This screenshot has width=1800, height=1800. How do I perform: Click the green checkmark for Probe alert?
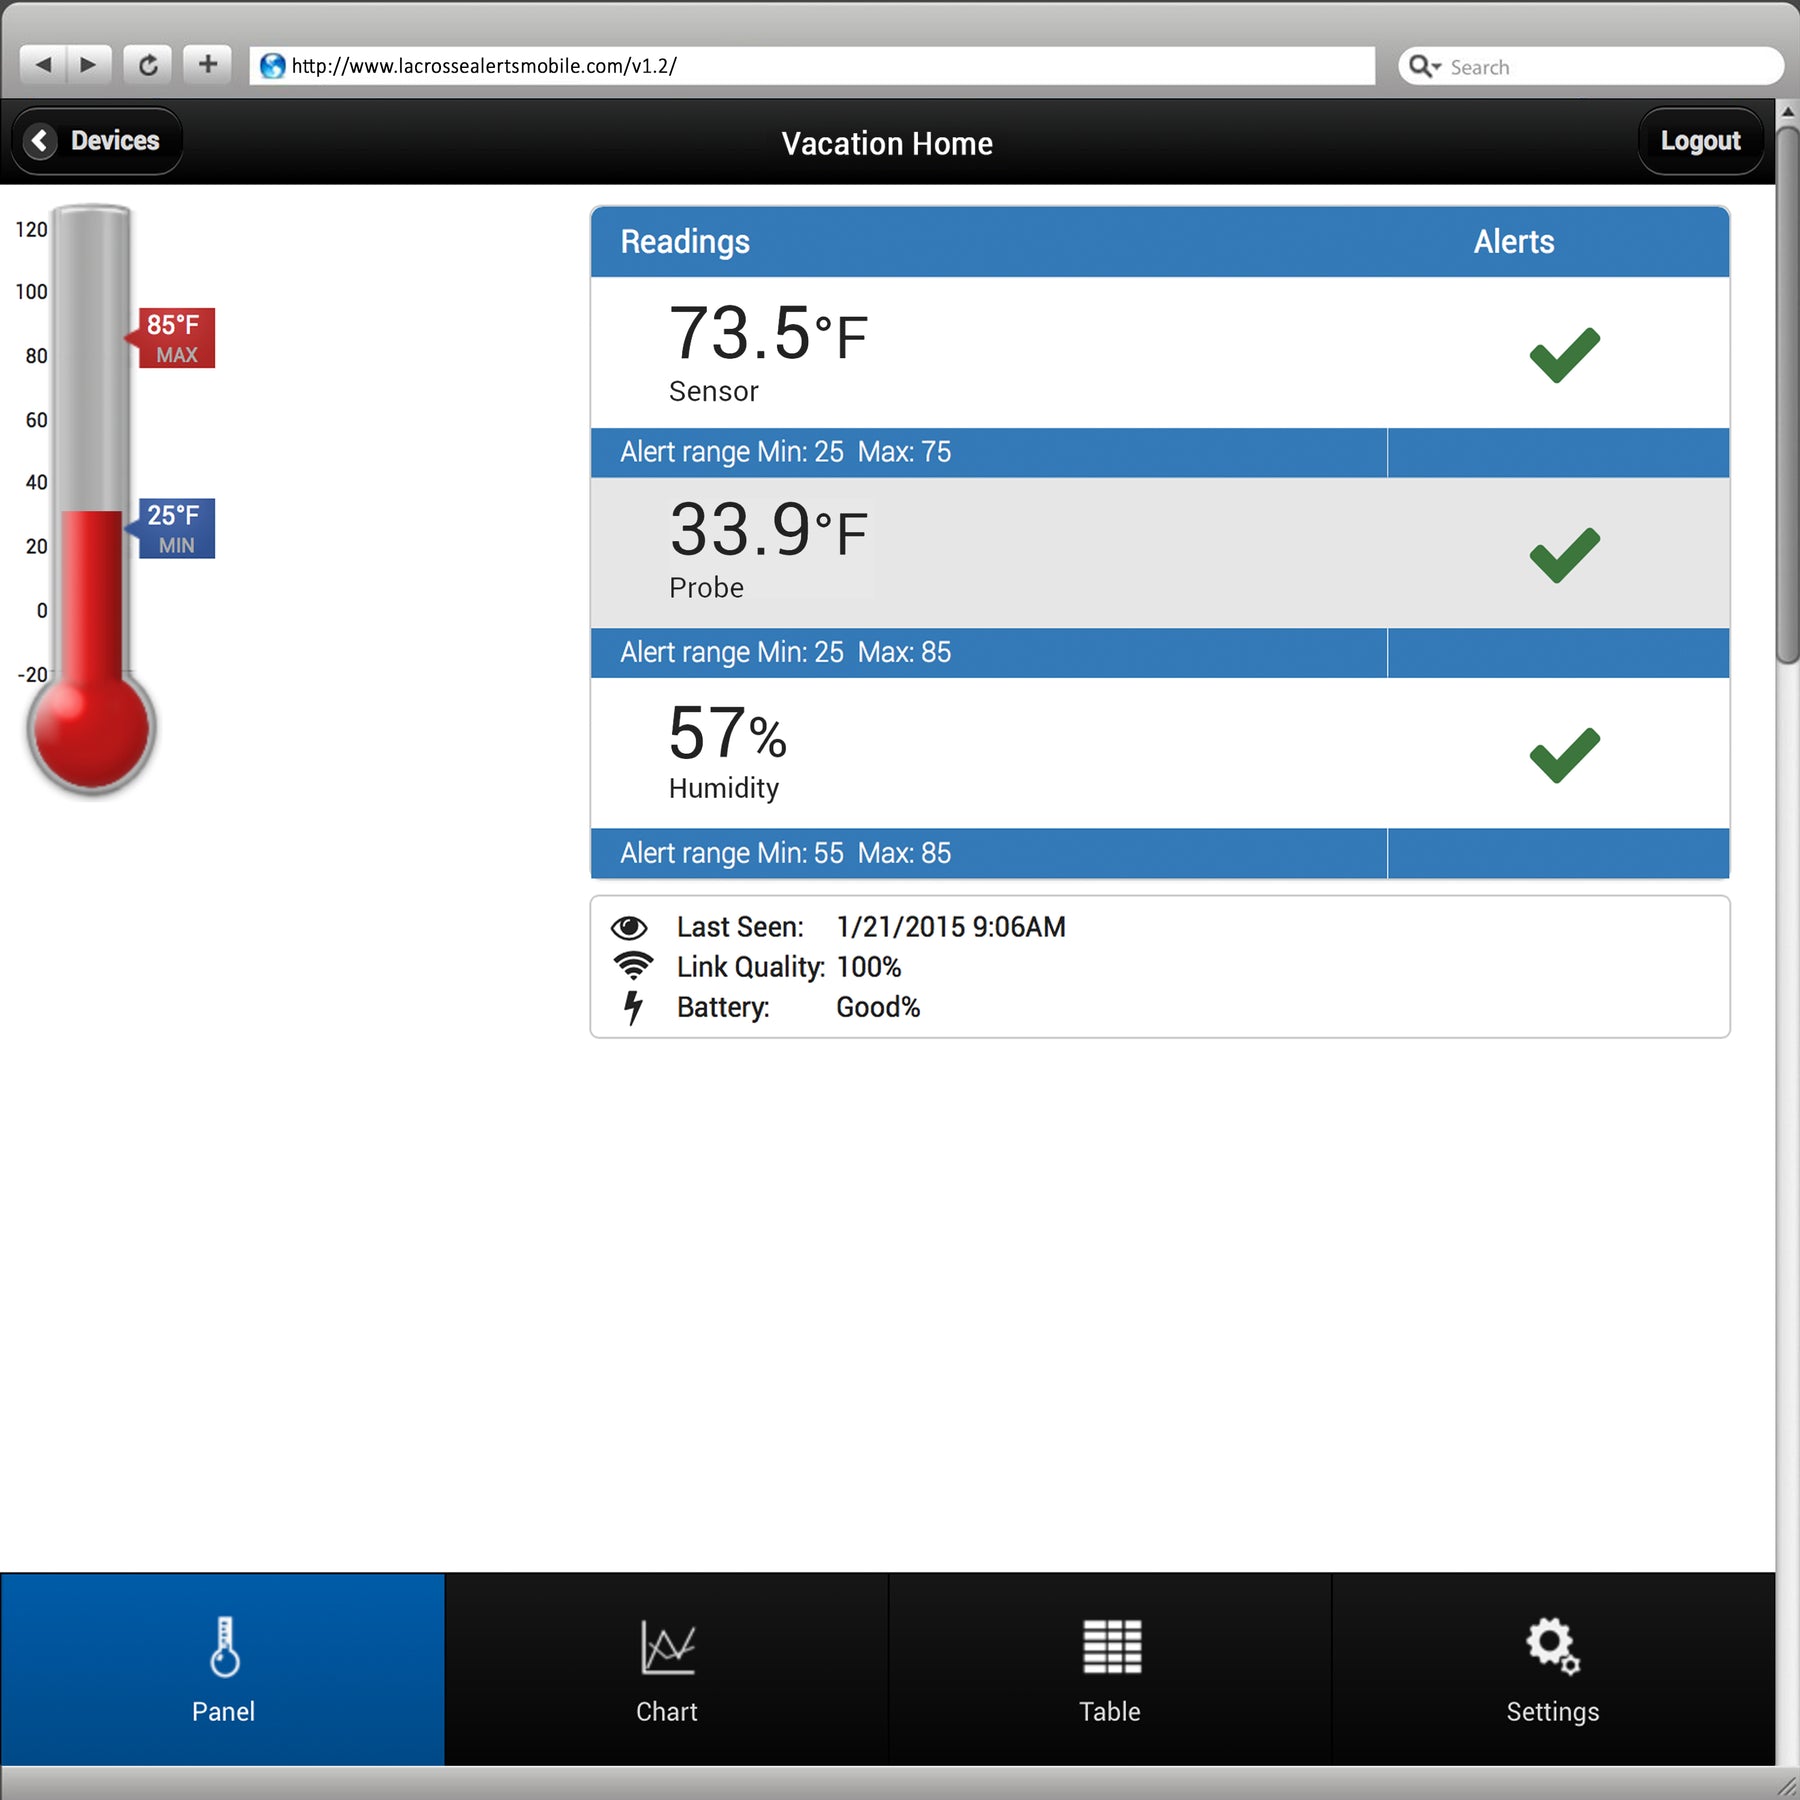(x=1564, y=555)
